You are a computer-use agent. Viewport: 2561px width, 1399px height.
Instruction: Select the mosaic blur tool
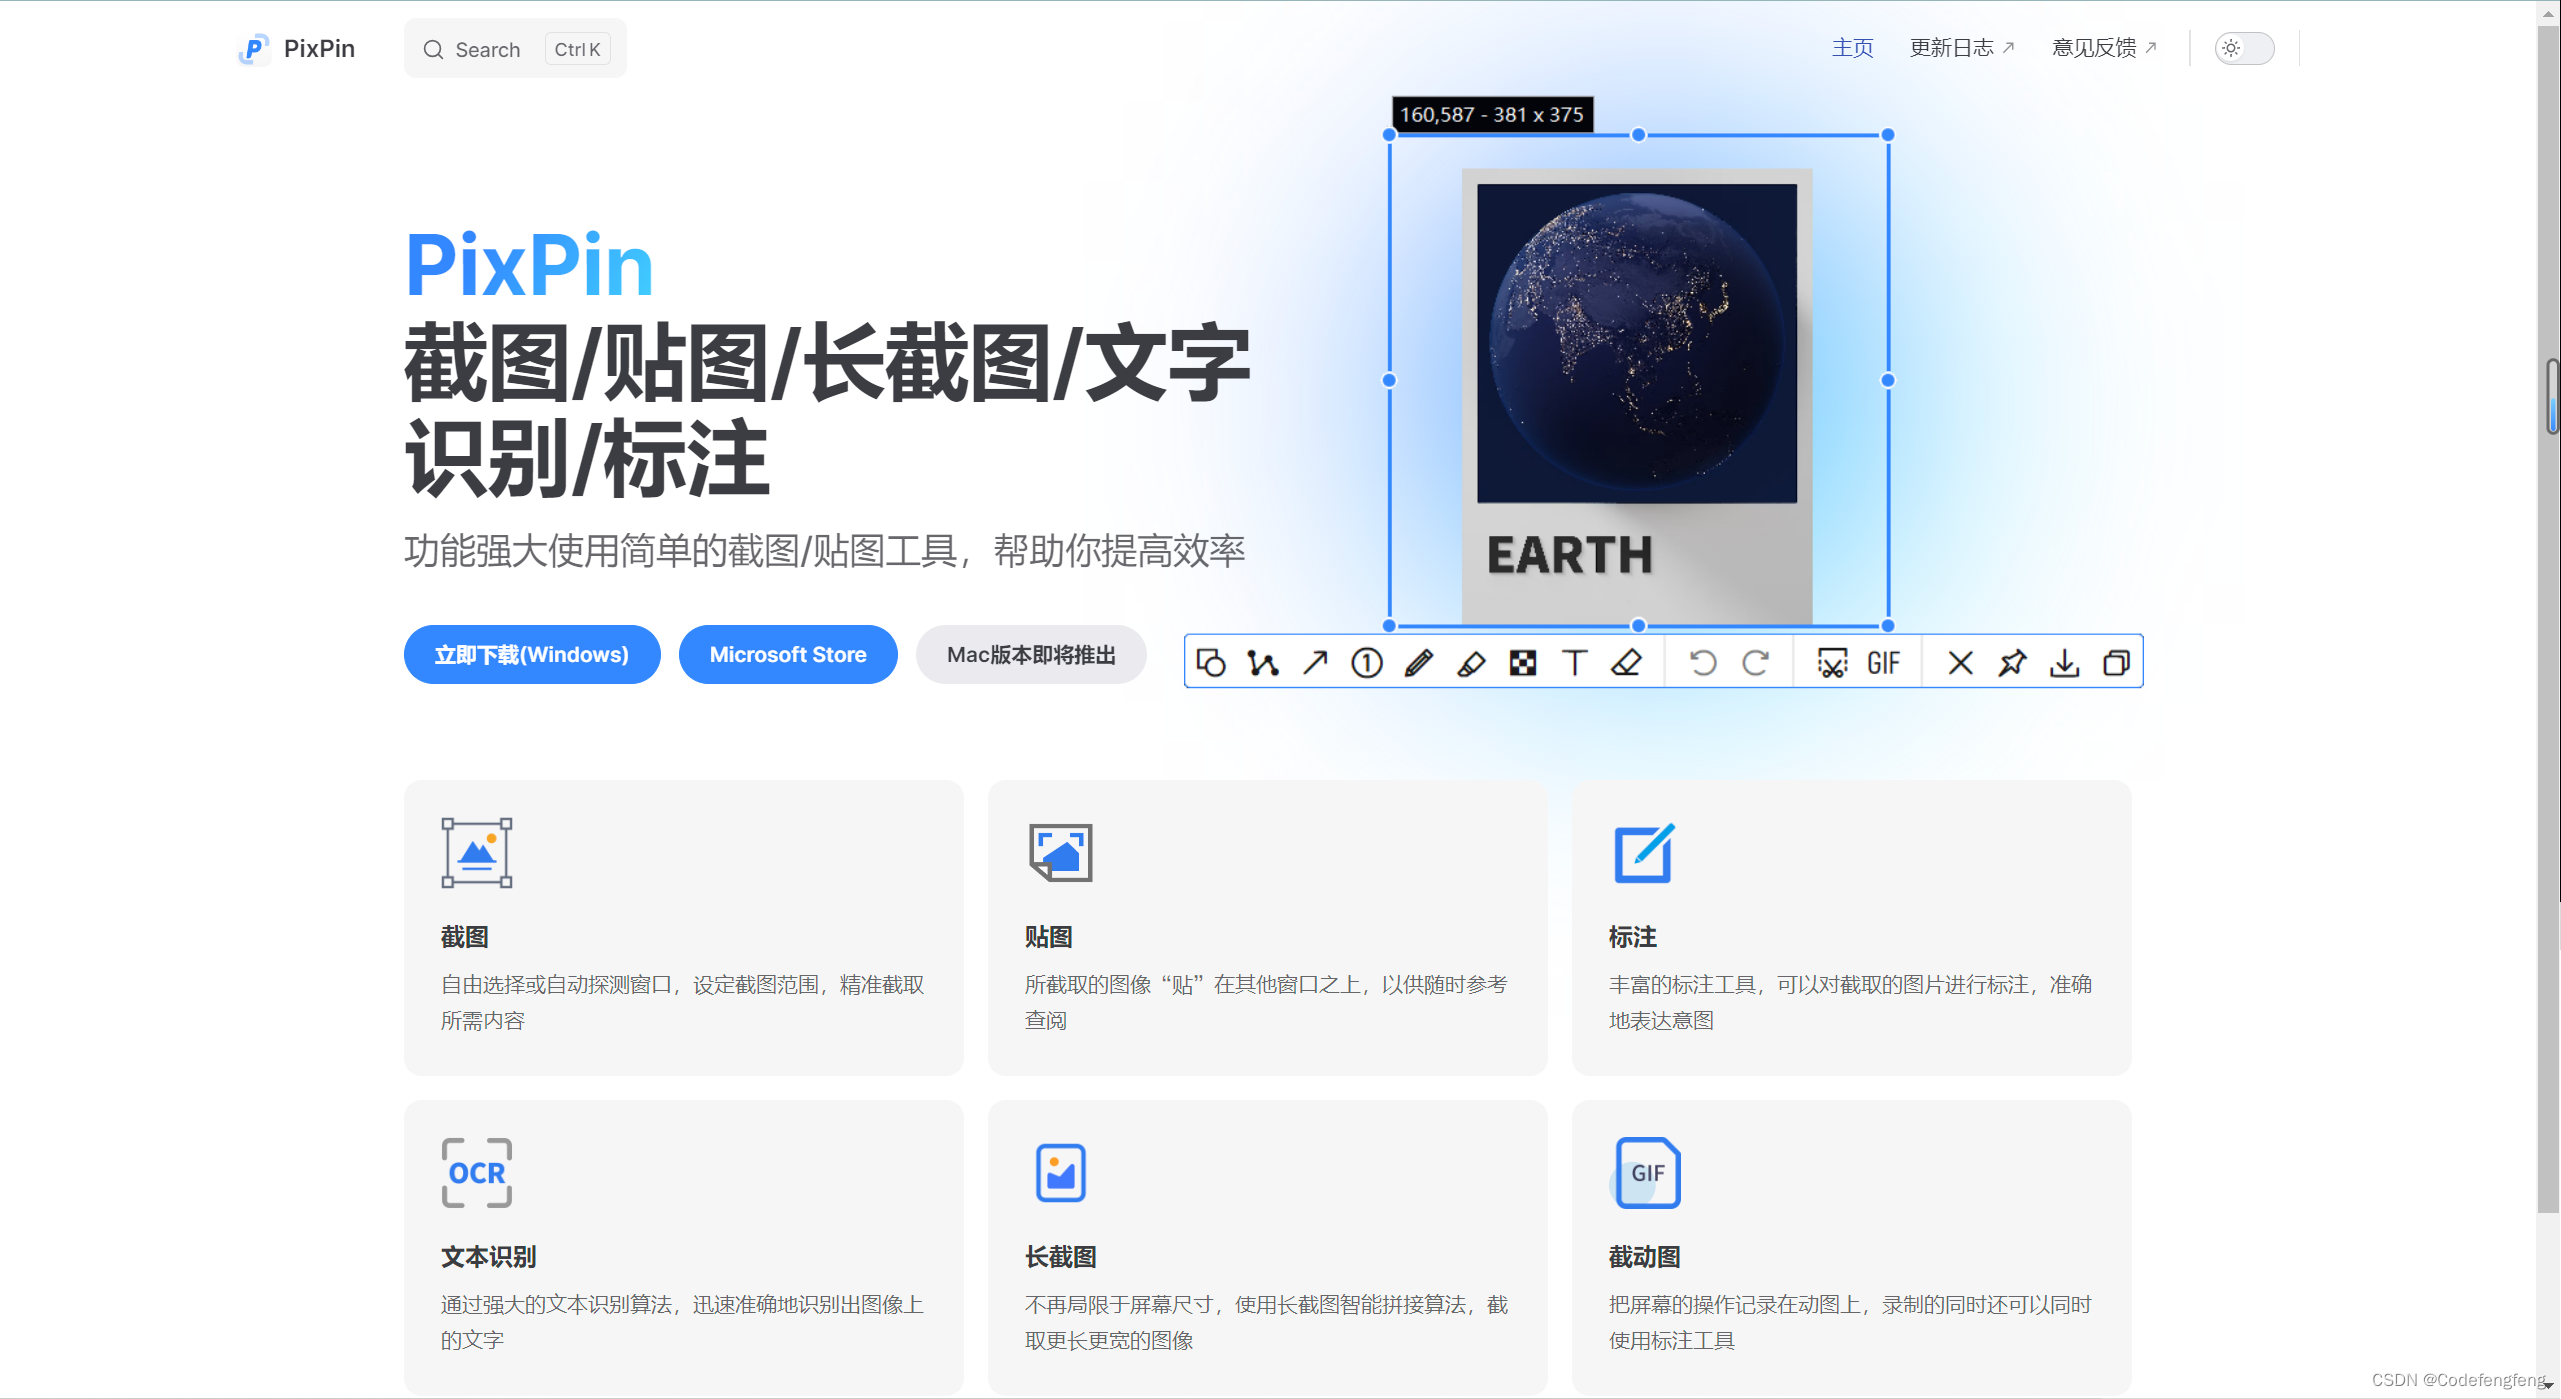(x=1523, y=663)
